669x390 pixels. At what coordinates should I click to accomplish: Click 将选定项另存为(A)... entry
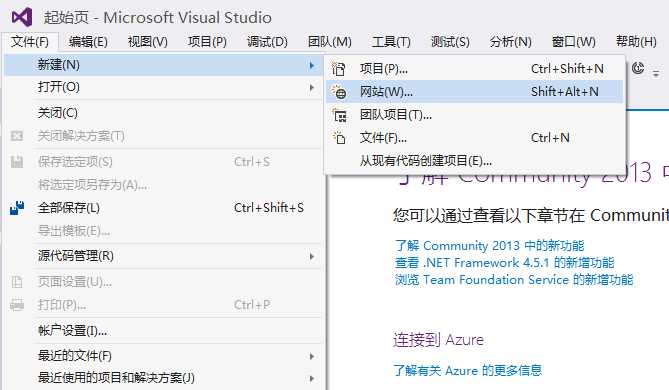pos(163,185)
